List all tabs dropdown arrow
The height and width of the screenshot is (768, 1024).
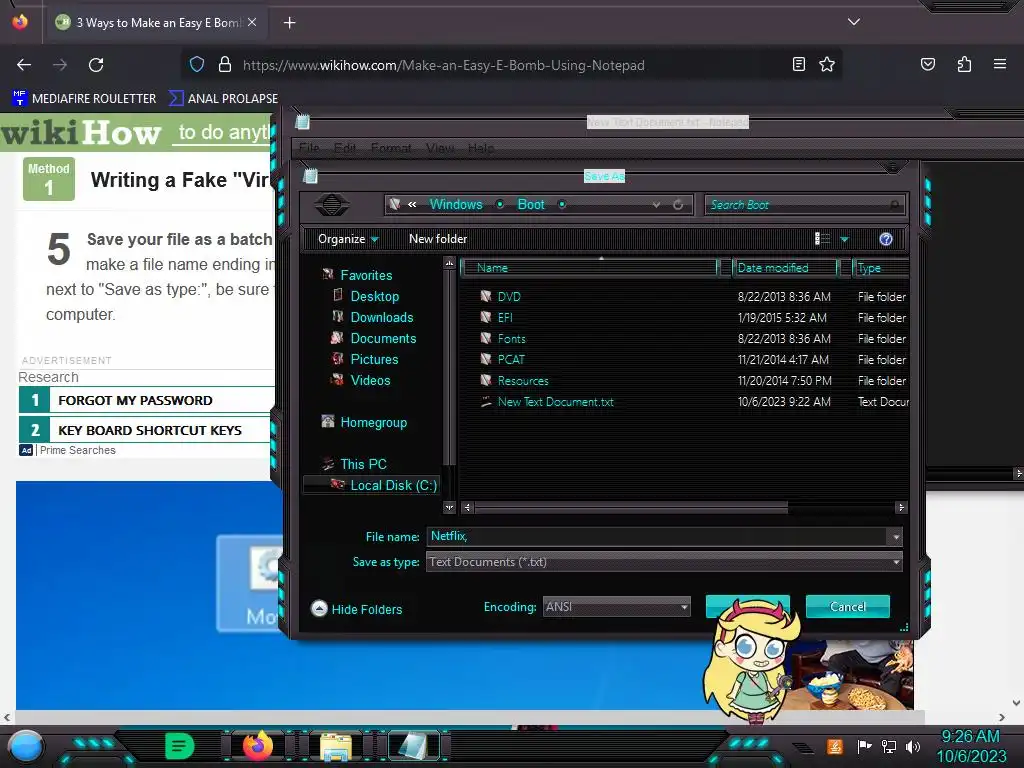(x=854, y=22)
